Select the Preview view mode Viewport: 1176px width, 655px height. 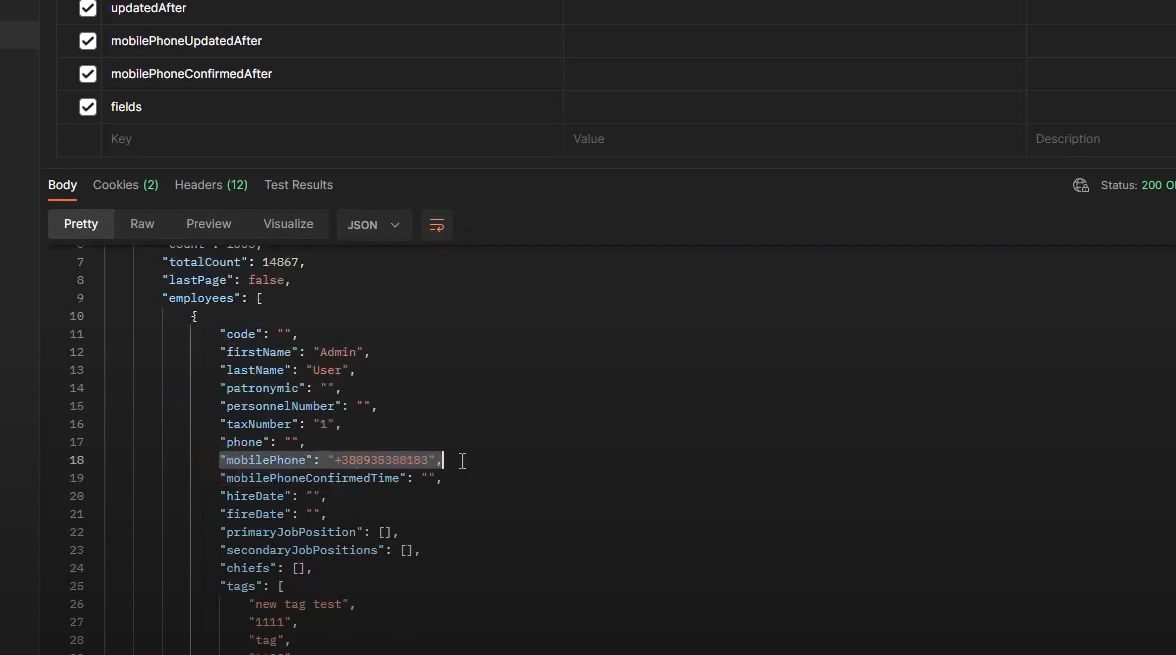point(208,224)
